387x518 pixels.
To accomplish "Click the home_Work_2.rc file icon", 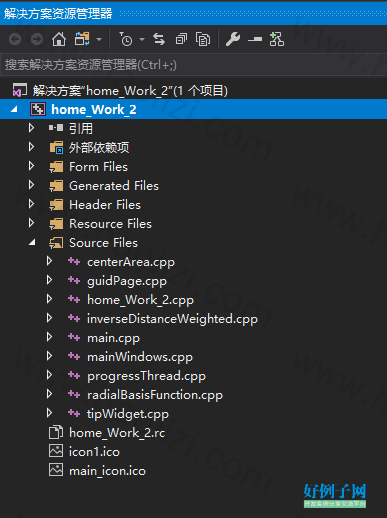I will 56,432.
